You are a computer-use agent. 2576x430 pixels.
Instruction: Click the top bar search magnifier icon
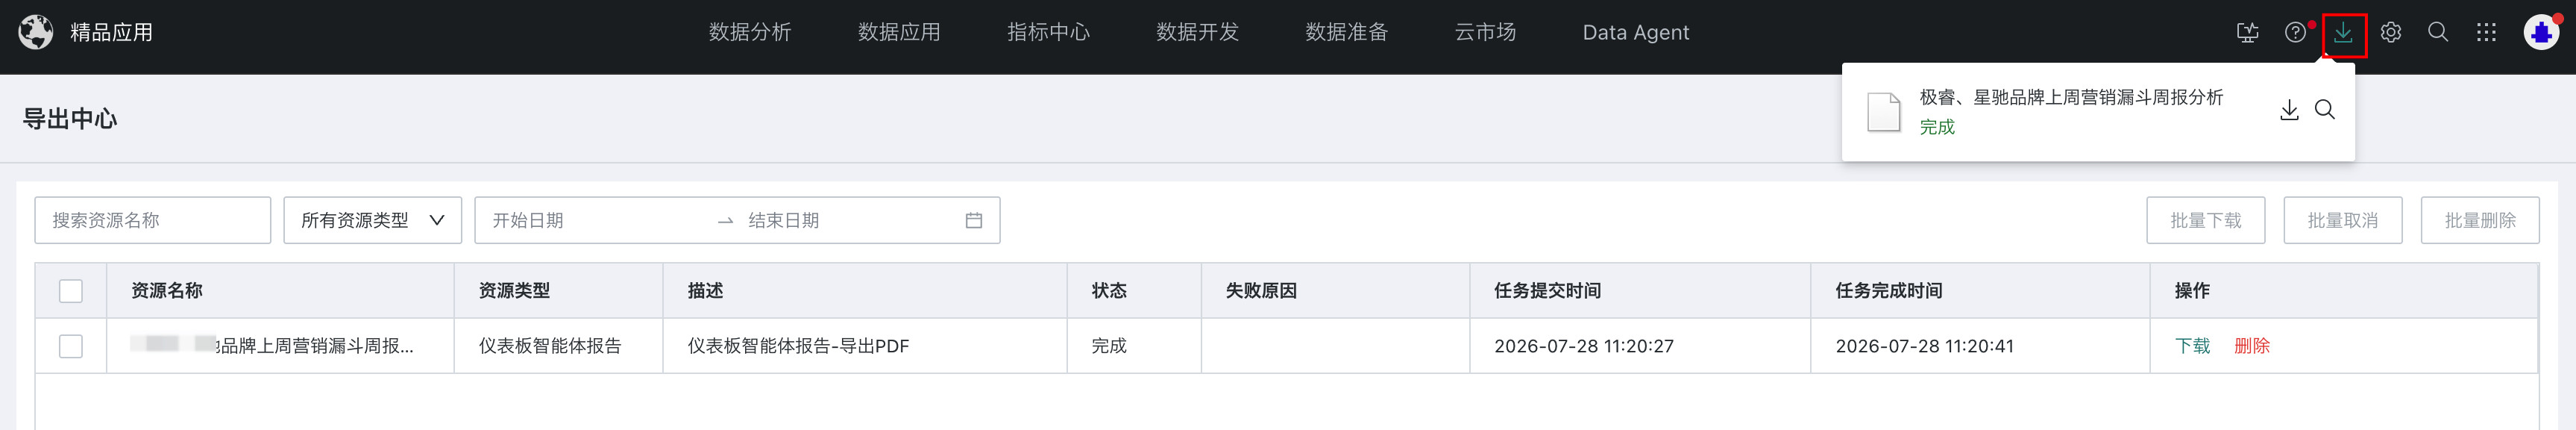(2438, 33)
